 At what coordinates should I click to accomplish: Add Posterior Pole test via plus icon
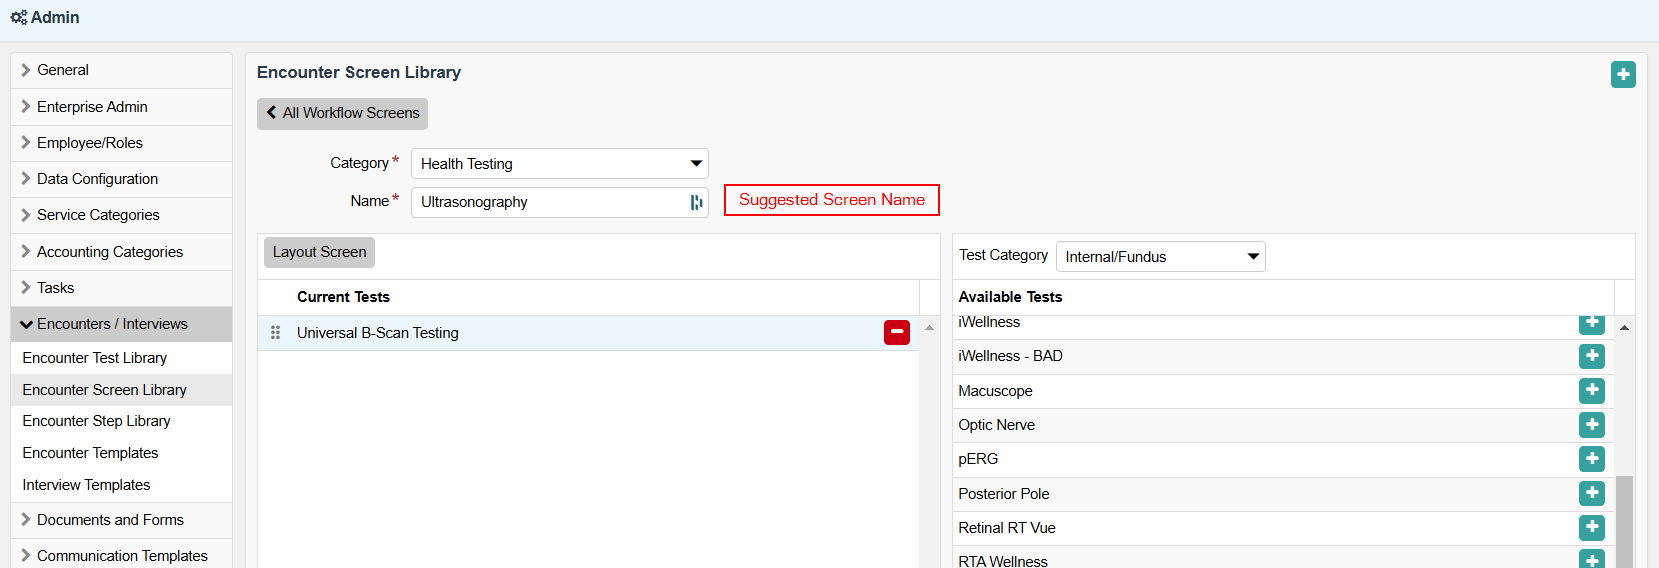click(1591, 494)
